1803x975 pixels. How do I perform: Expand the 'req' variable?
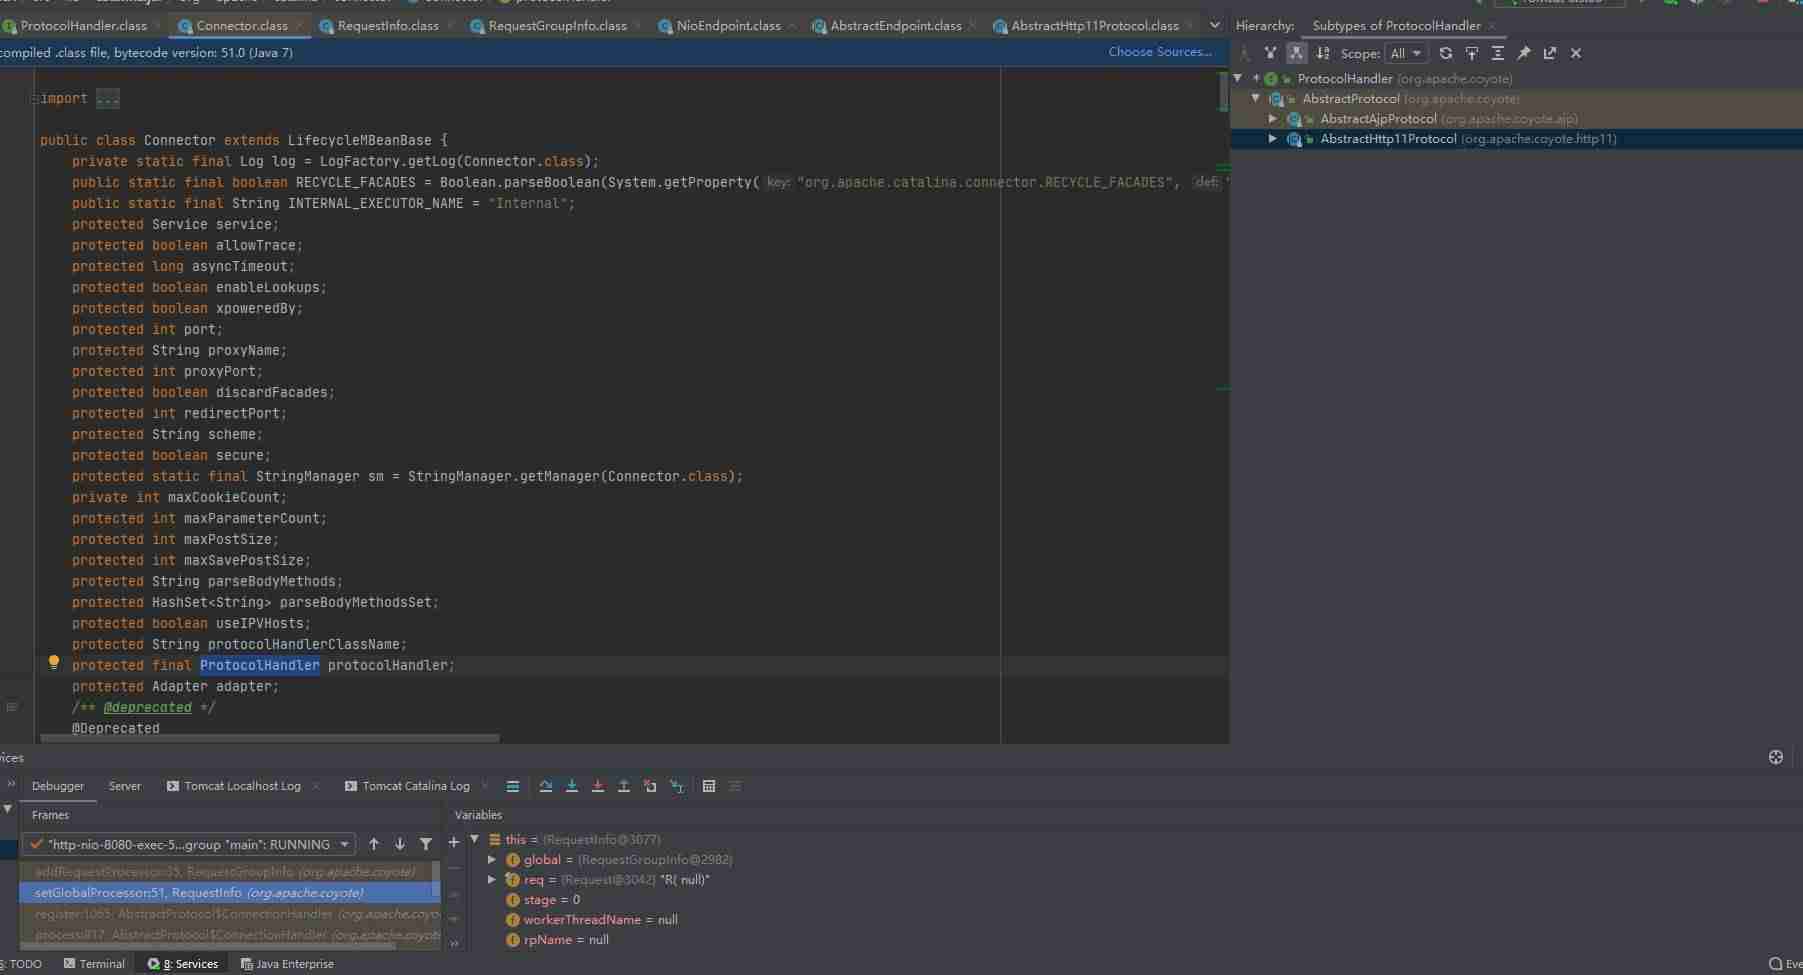point(492,879)
